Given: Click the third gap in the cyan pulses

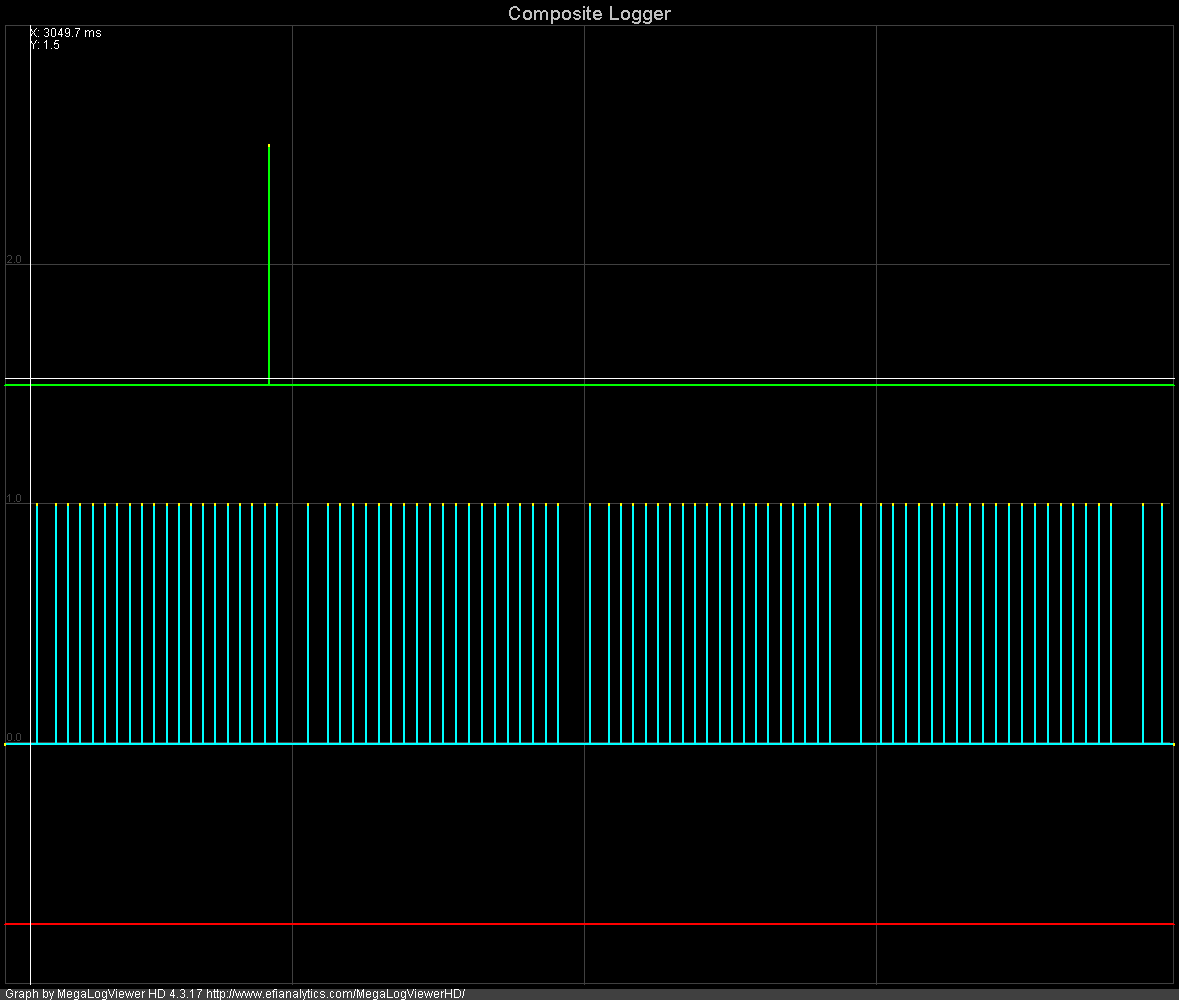Looking at the screenshot, I should tap(845, 620).
